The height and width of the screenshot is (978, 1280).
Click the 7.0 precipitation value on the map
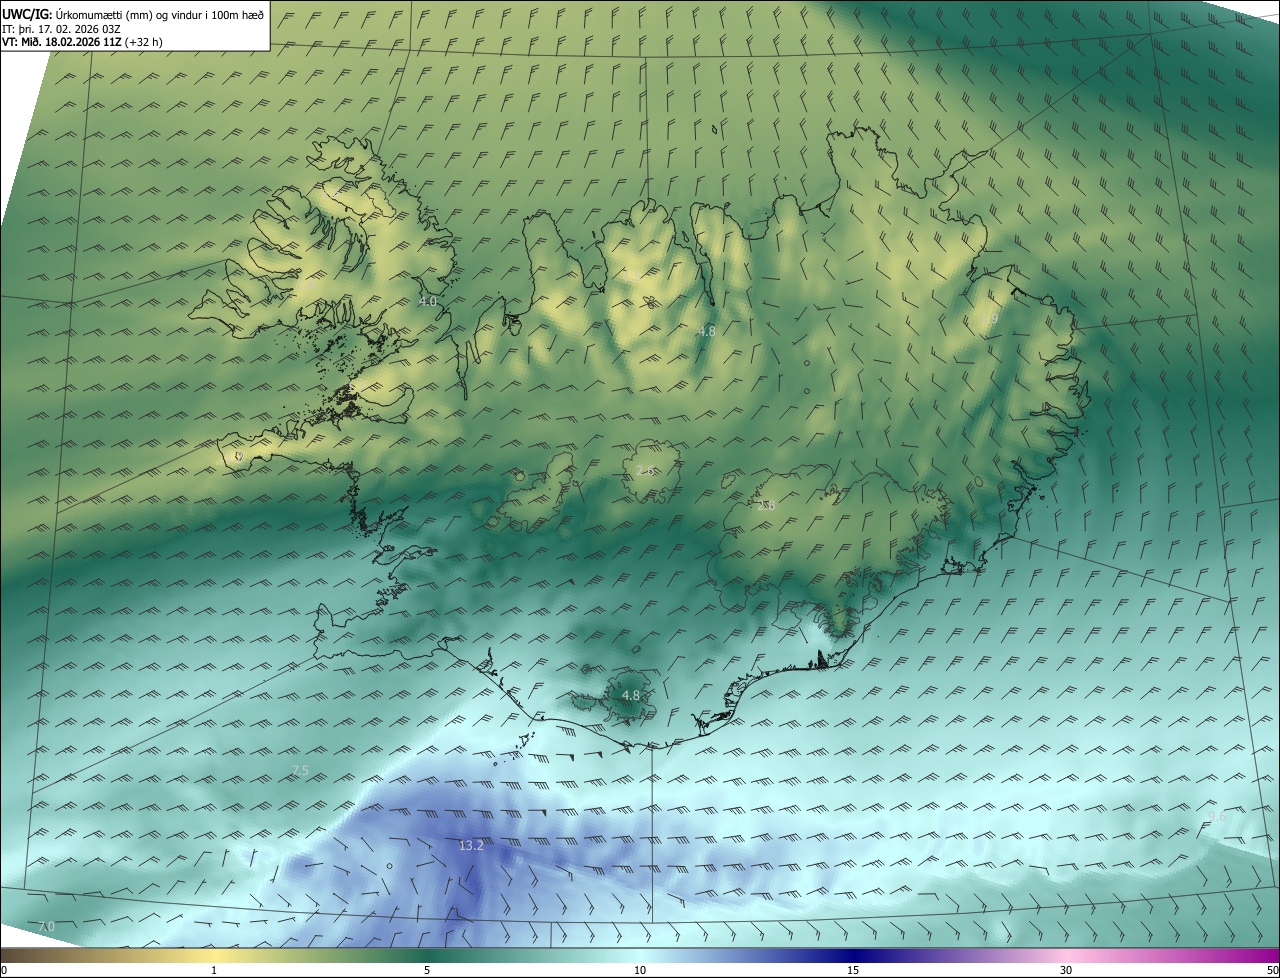coord(46,927)
